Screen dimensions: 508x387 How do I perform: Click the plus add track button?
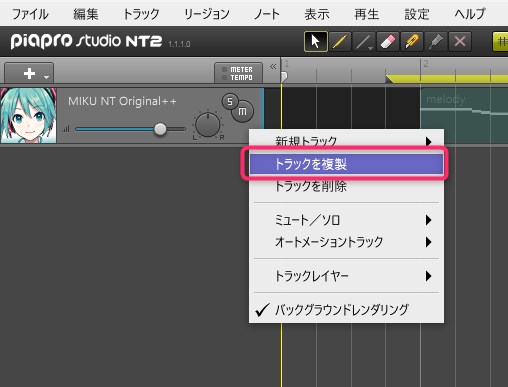(29, 74)
